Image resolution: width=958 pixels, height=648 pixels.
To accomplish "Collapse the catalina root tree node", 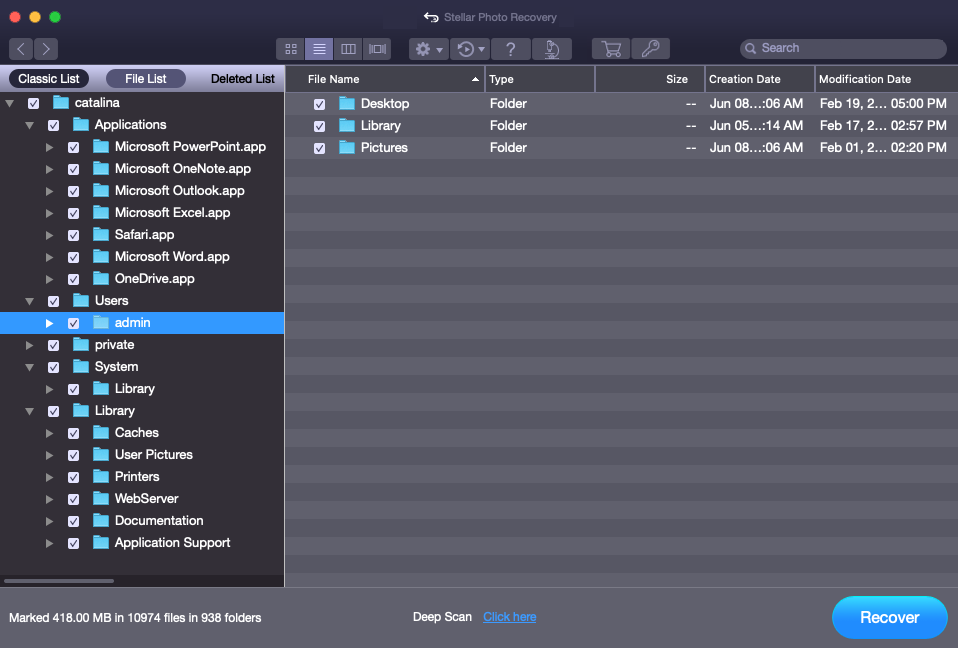I will coord(10,103).
